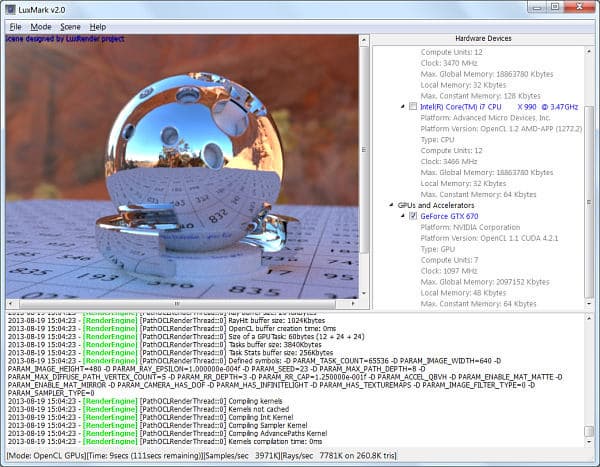Click 'Task Stats buffer size: 256Kbytes' log line

pyautogui.click(x=170, y=353)
